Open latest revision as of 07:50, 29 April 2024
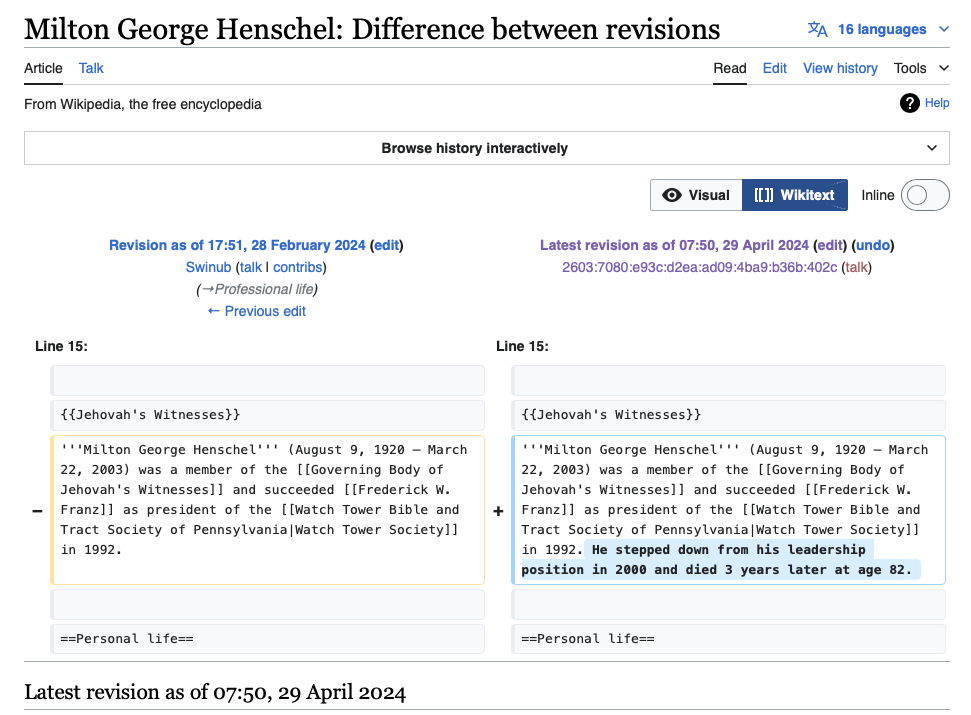 coord(674,245)
